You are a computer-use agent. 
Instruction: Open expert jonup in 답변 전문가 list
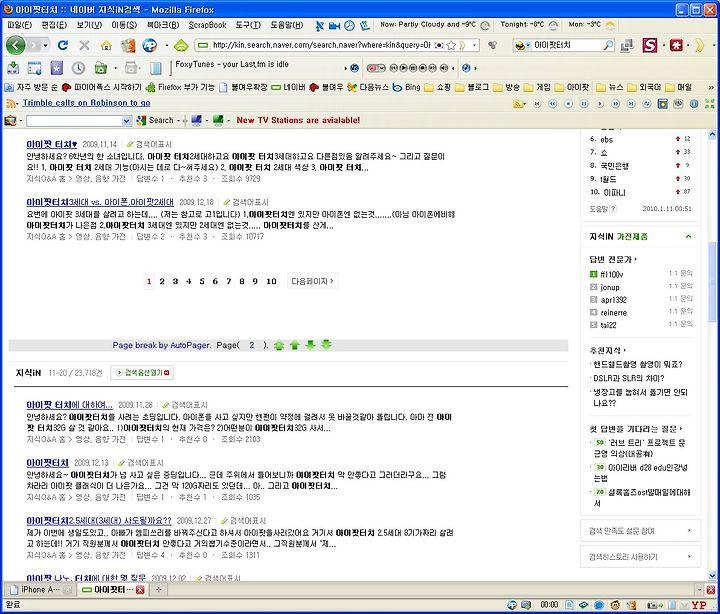pyautogui.click(x=610, y=287)
